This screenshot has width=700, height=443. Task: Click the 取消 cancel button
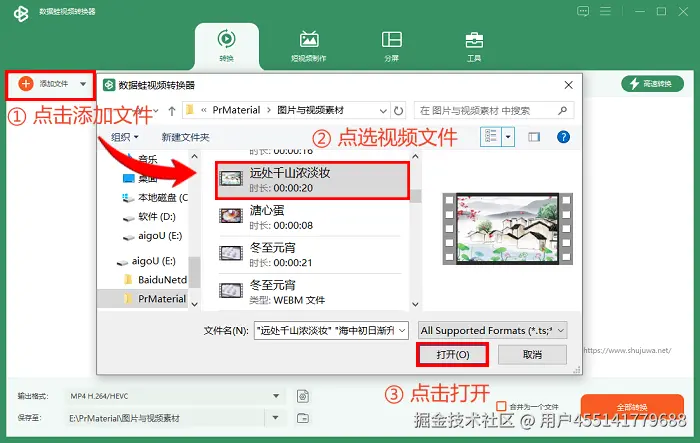[532, 355]
